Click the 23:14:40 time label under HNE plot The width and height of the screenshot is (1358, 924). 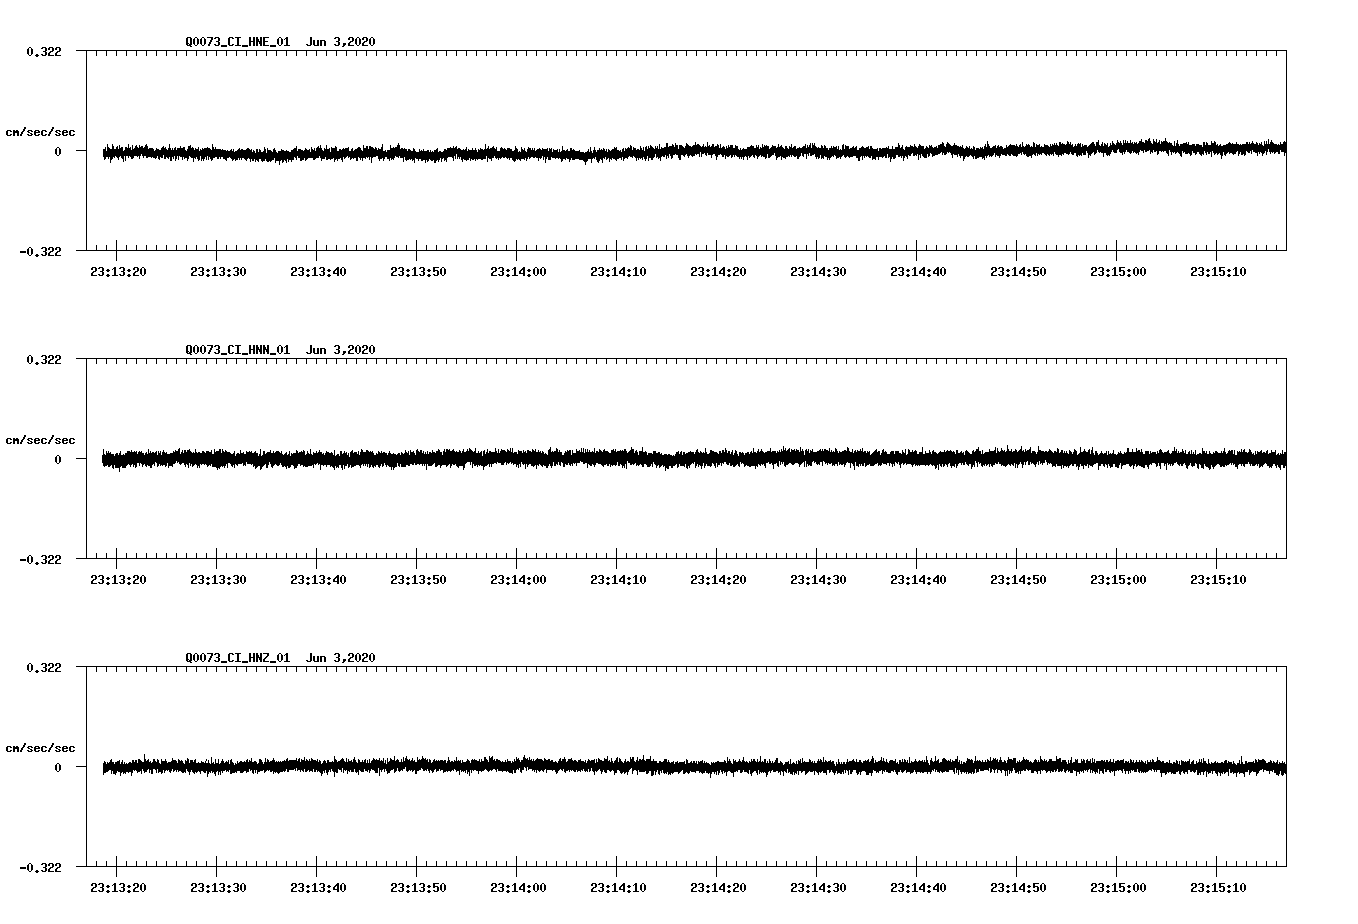pyautogui.click(x=918, y=272)
